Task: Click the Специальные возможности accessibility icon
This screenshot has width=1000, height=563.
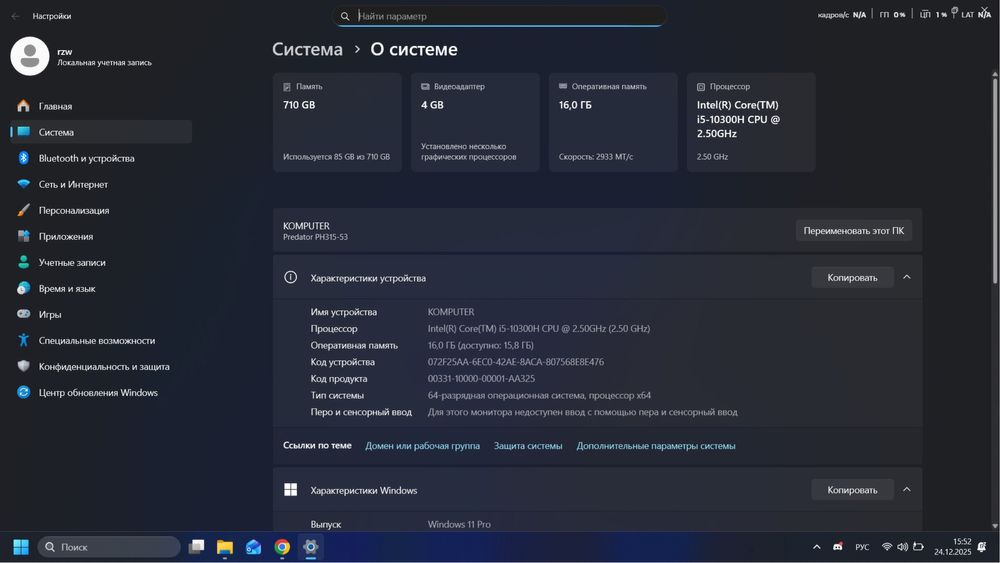Action: pyautogui.click(x=24, y=340)
